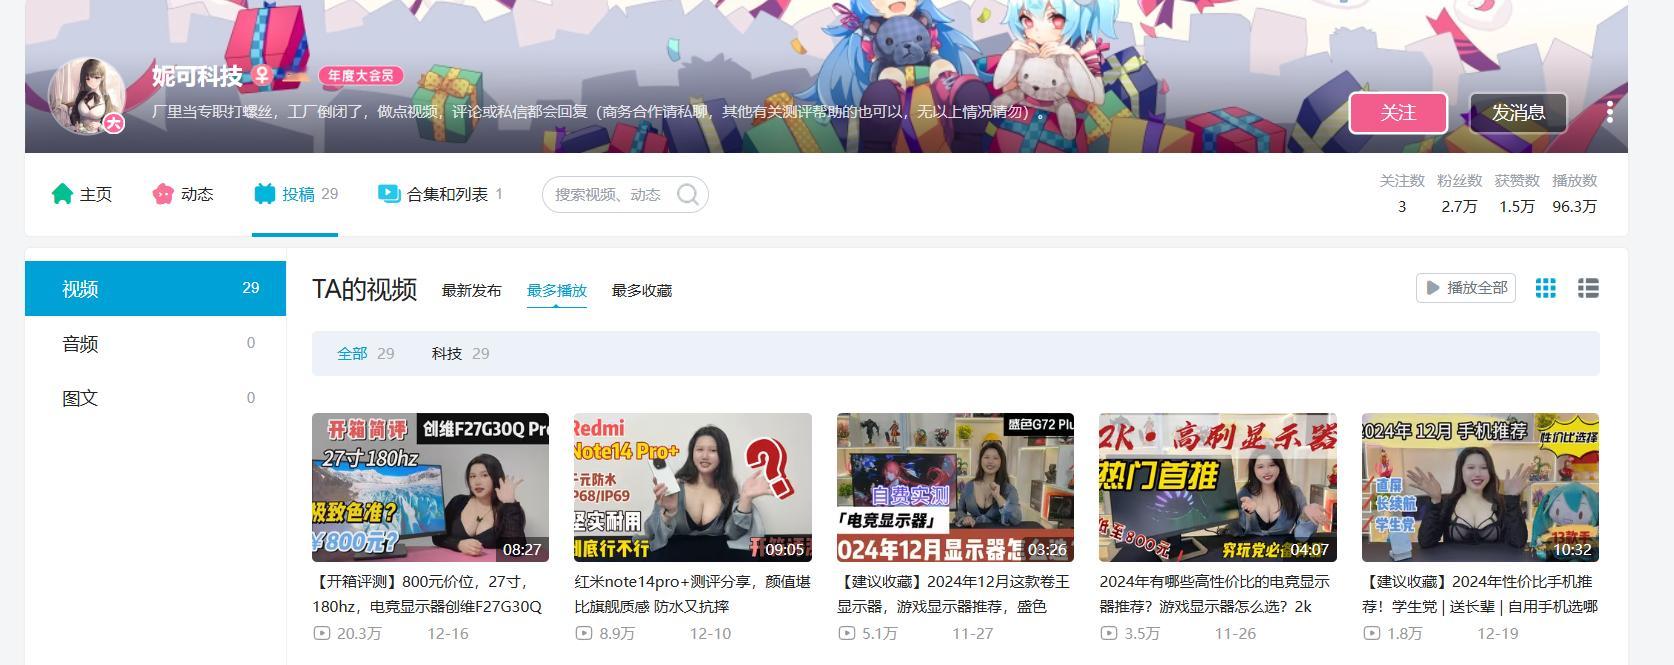The height and width of the screenshot is (665, 1674).
Task: Click the female gender icon beside 妮可科技
Action: click(262, 75)
